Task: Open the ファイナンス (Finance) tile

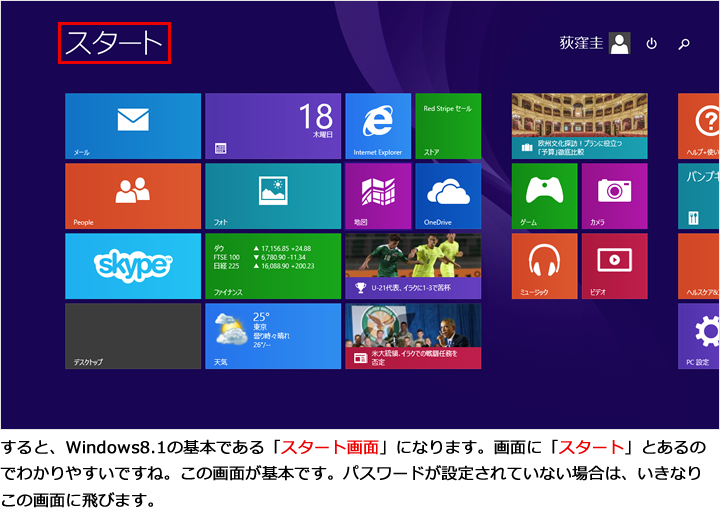Action: [x=273, y=266]
